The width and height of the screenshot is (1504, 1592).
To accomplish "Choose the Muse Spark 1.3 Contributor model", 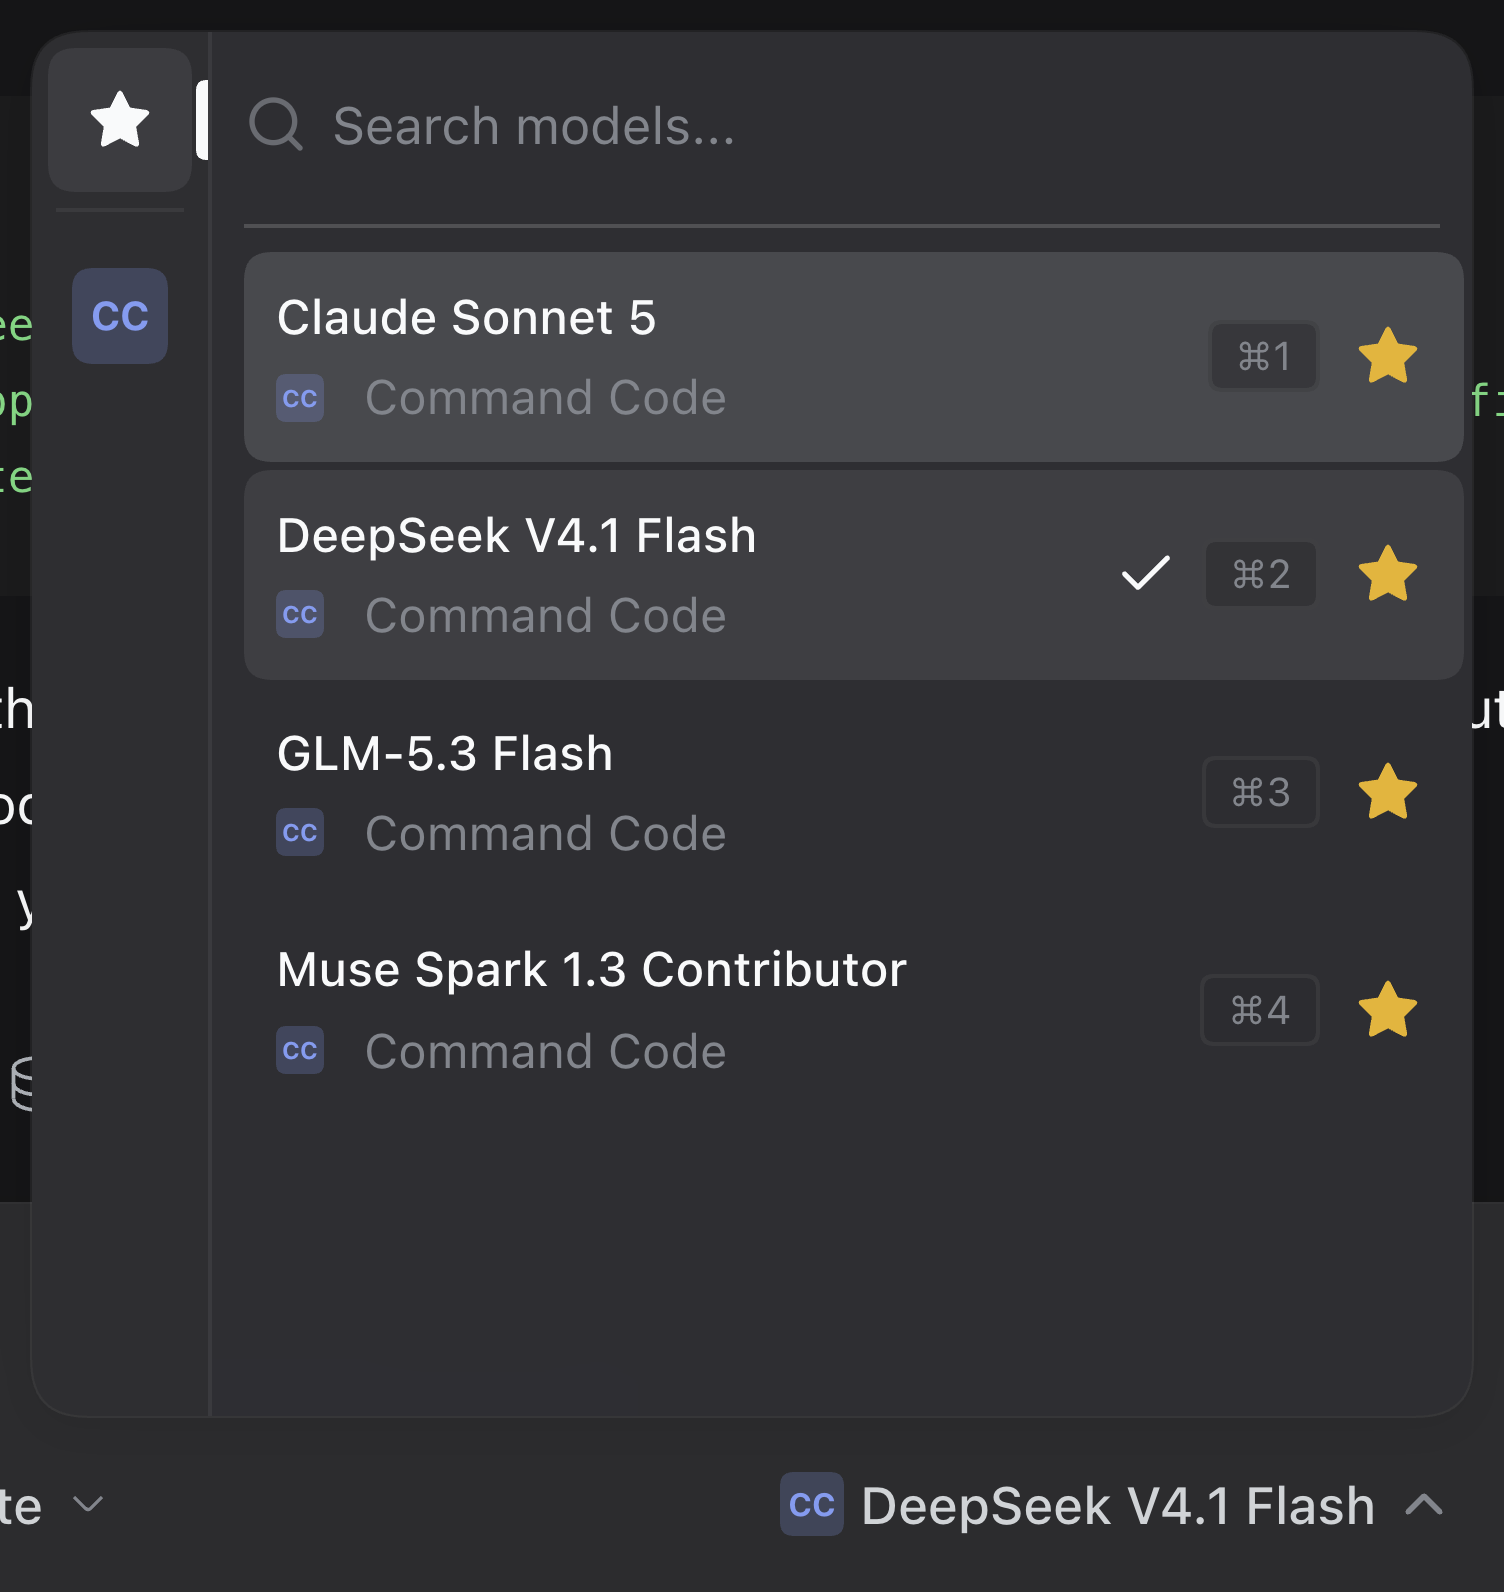I will 854,1010.
